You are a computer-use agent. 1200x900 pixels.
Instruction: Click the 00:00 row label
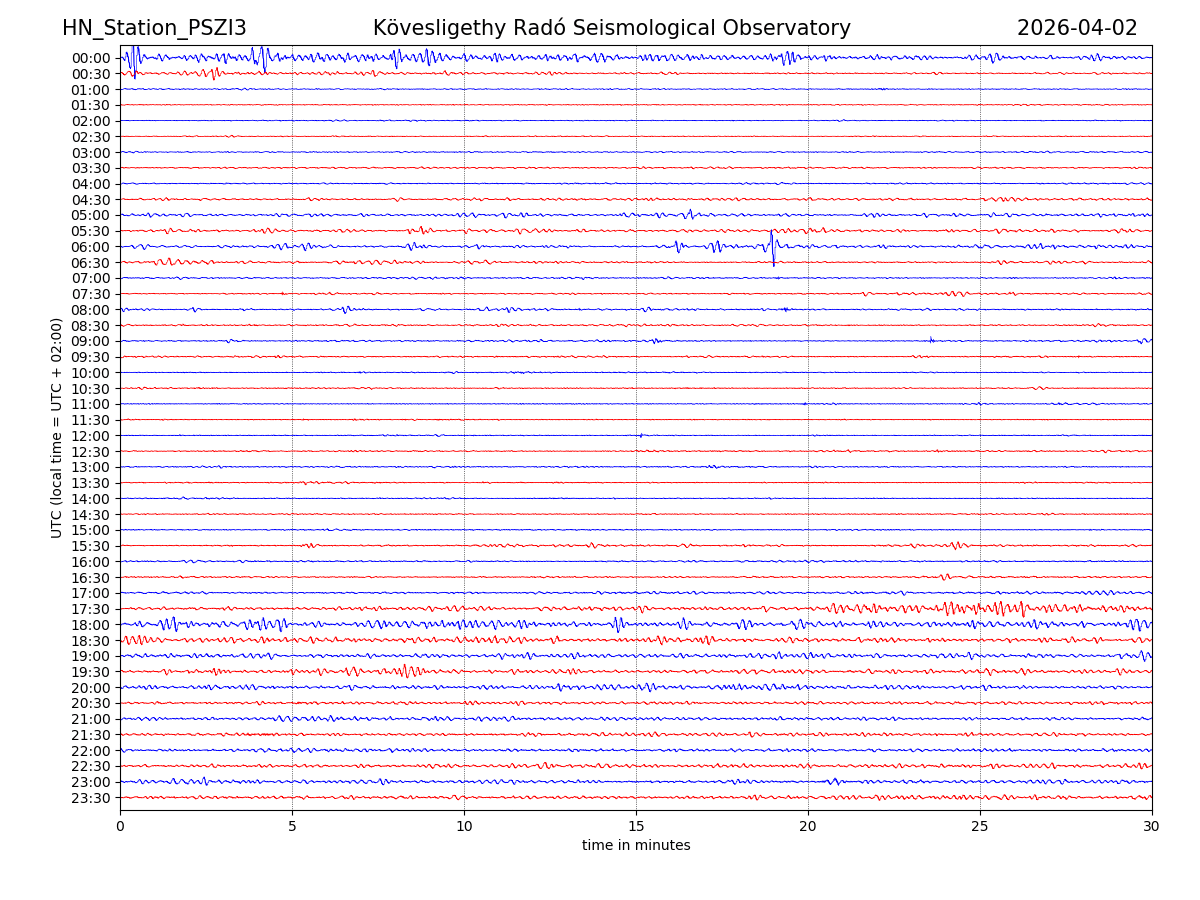[90, 58]
